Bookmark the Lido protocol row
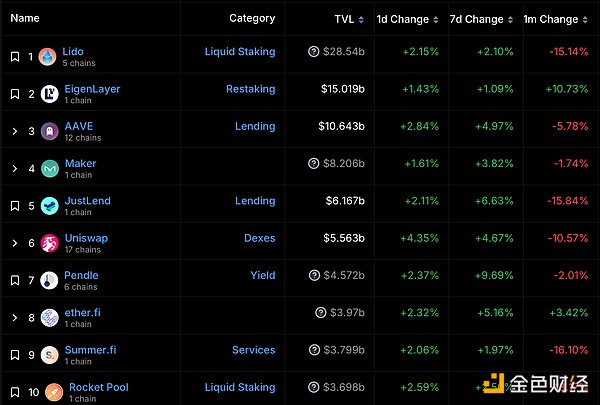The height and width of the screenshot is (405, 600). point(15,57)
